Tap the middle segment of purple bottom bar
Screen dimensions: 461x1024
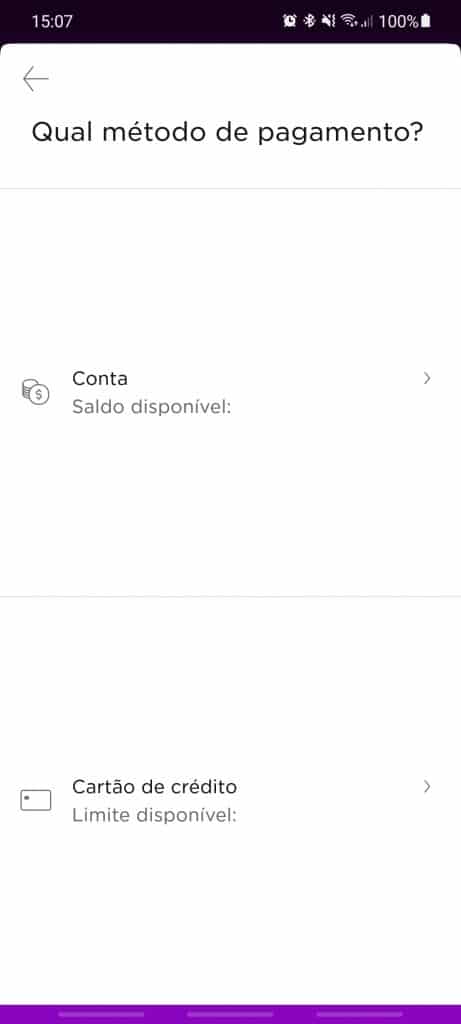pyautogui.click(x=230, y=1014)
